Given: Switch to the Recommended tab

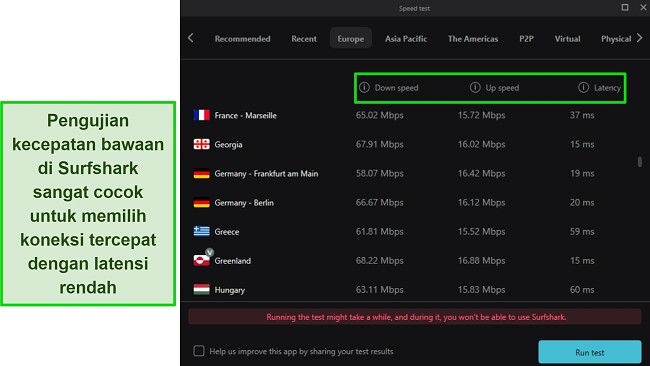Looking at the screenshot, I should point(243,39).
